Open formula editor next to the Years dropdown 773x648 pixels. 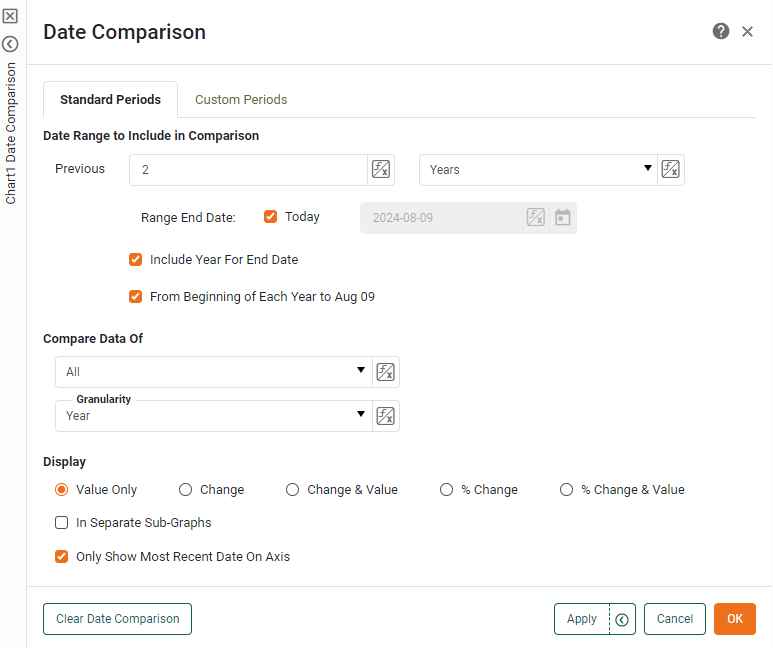pos(671,170)
